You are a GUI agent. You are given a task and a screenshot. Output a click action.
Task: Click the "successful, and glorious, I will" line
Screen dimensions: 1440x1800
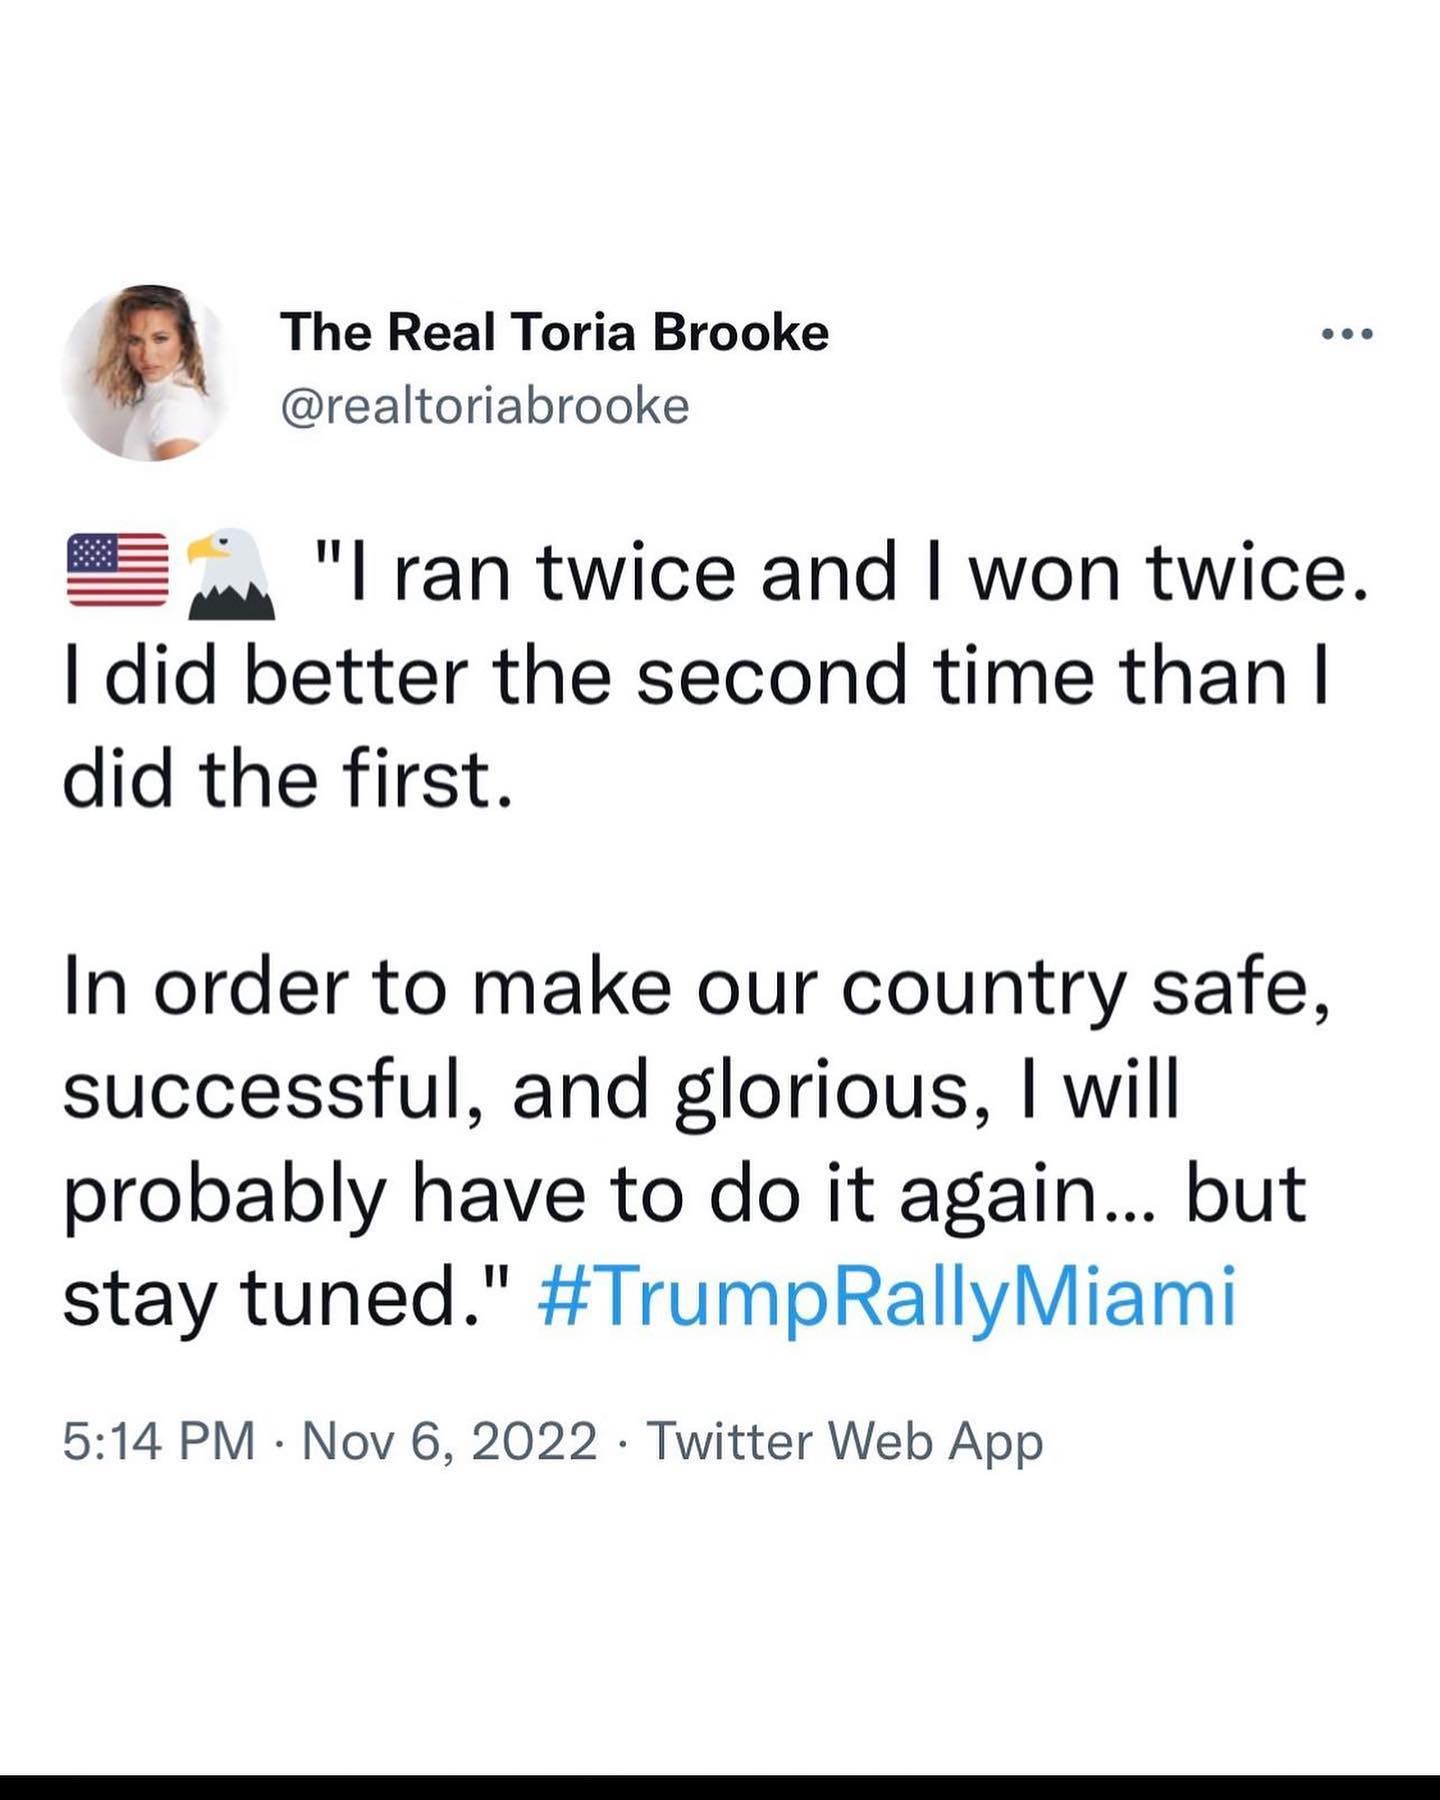(620, 1091)
